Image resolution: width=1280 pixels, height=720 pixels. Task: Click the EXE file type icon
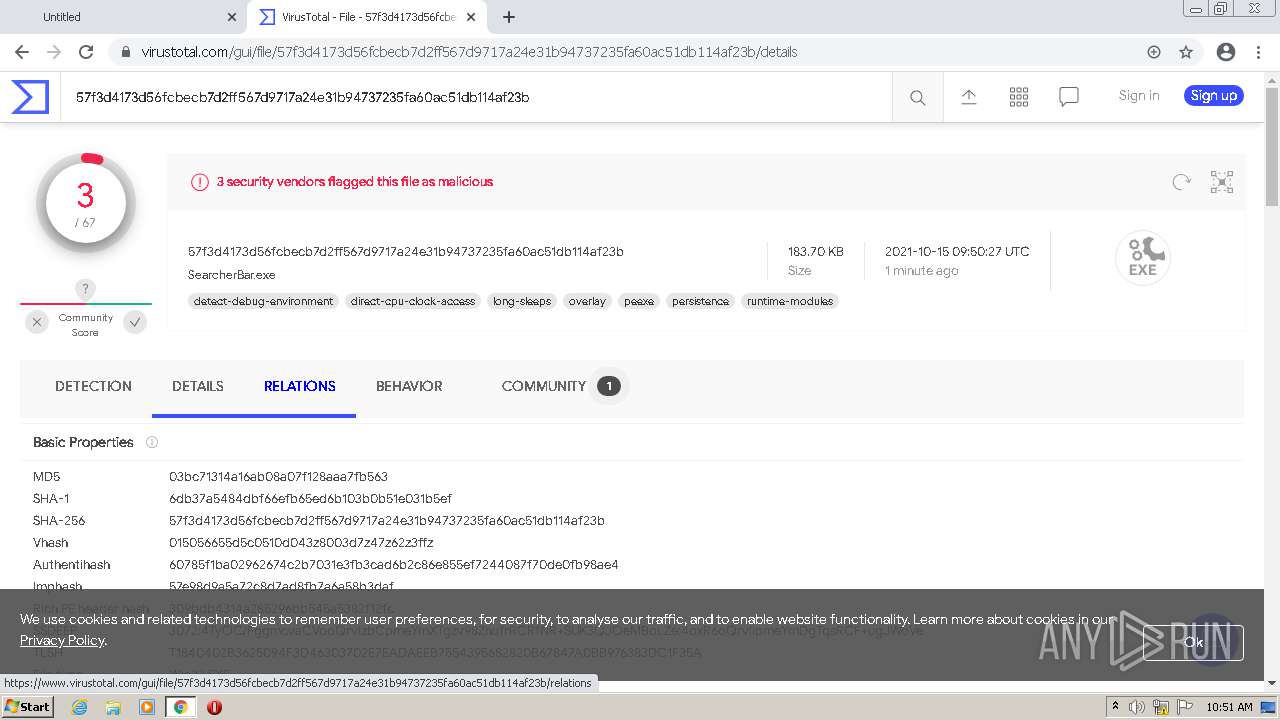coord(1143,258)
